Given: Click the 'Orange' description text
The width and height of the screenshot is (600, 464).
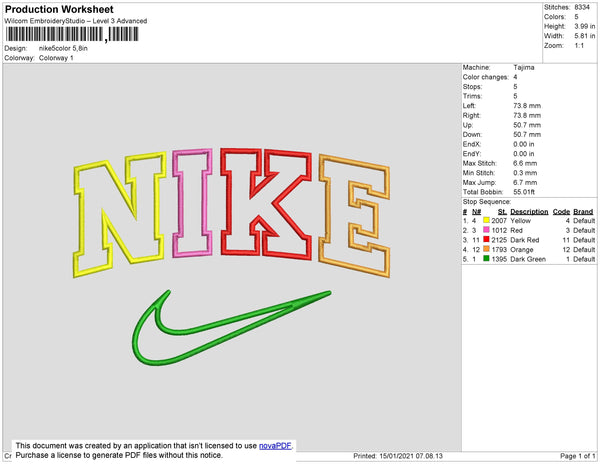Looking at the screenshot, I should 522,249.
